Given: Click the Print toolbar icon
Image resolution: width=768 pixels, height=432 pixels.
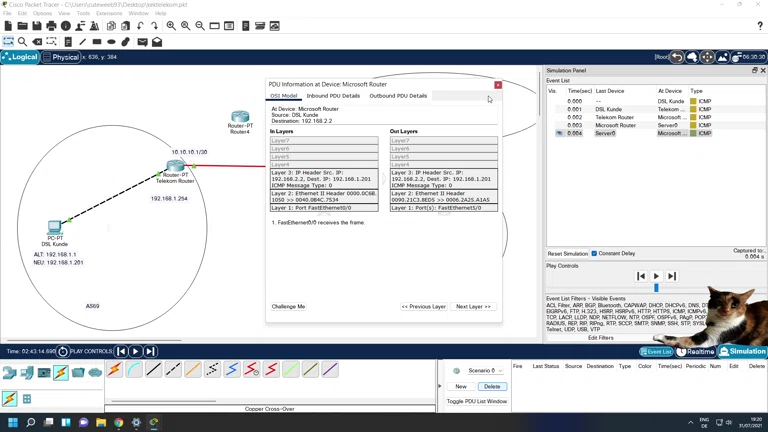Looking at the screenshot, I should [x=52, y=26].
